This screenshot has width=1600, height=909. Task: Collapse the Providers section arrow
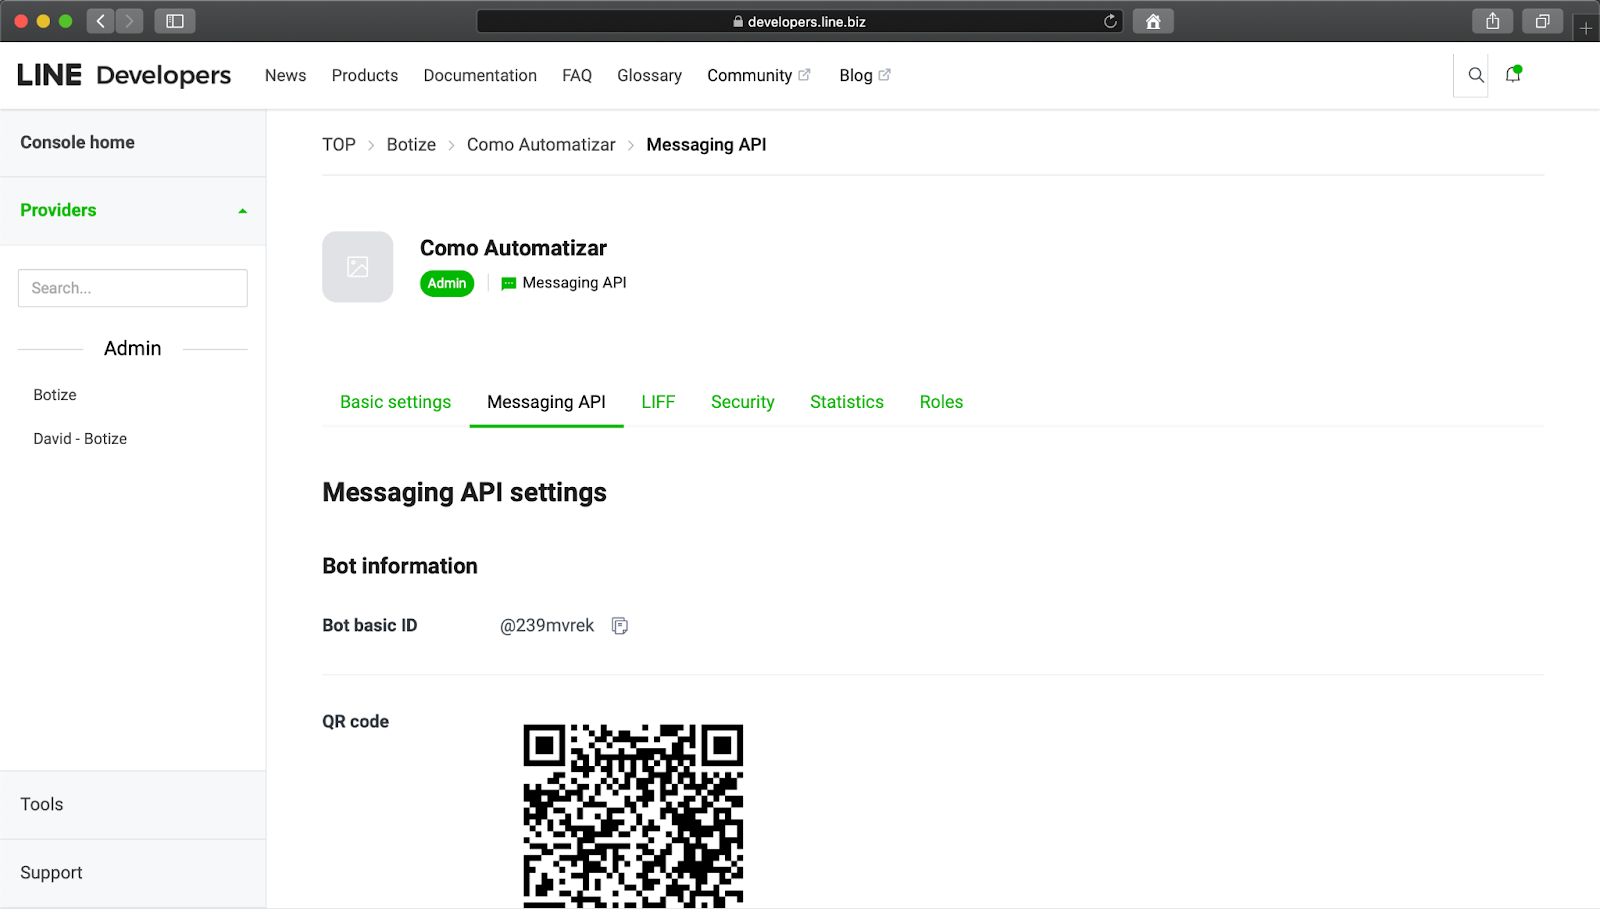242,211
